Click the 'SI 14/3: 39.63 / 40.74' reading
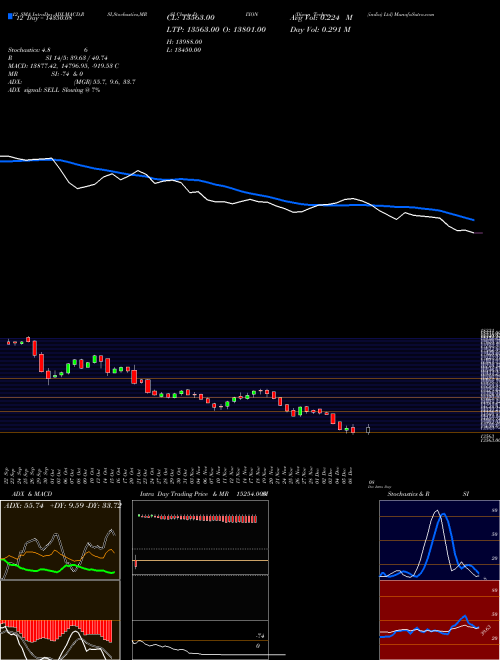 click(x=77, y=58)
